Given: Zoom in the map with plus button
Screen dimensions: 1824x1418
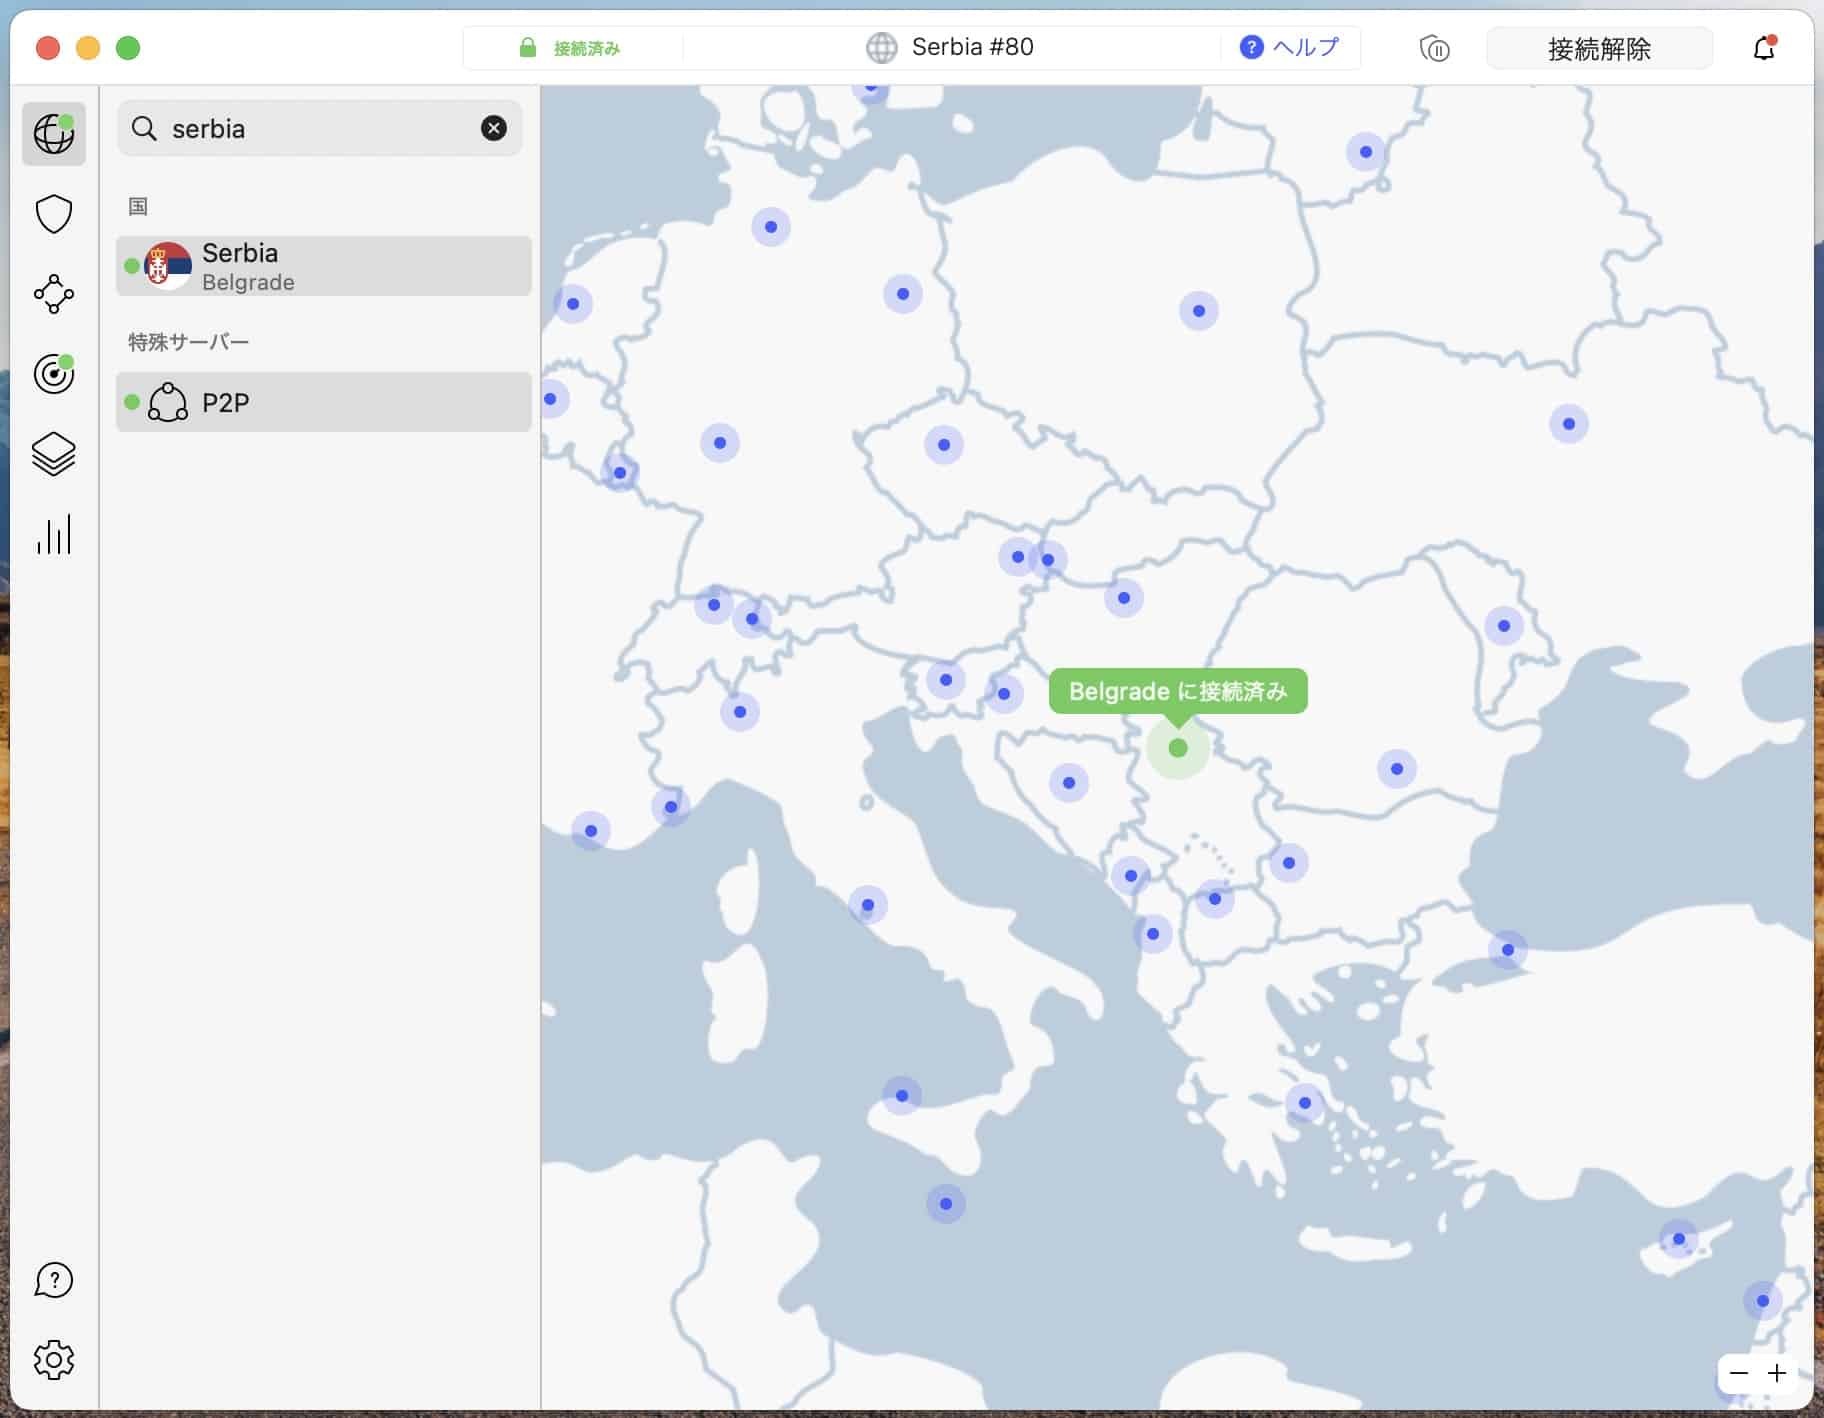Looking at the screenshot, I should pyautogui.click(x=1777, y=1373).
